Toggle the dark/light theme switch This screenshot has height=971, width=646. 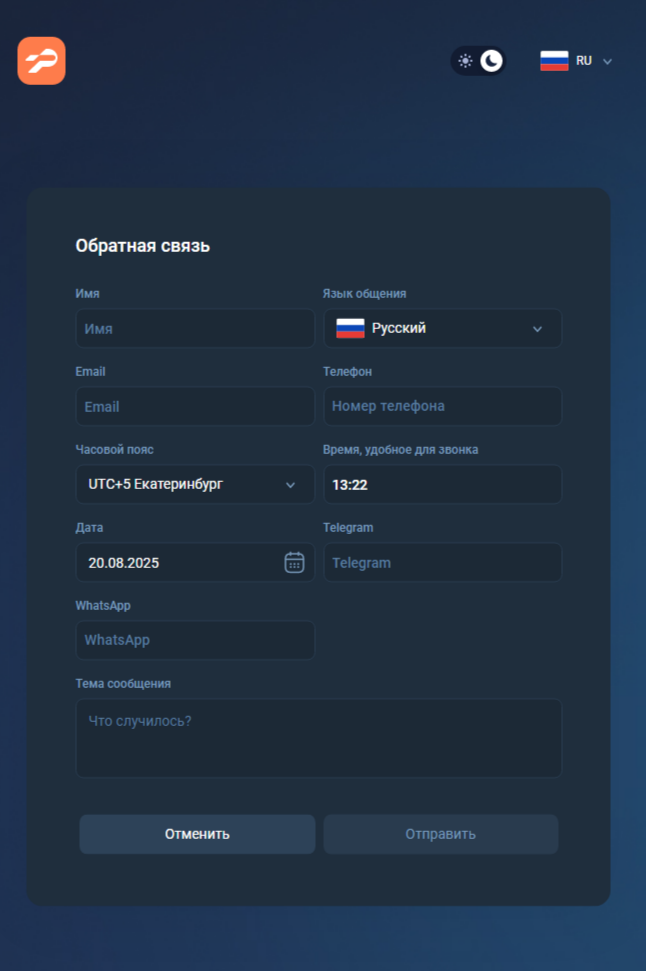[478, 61]
